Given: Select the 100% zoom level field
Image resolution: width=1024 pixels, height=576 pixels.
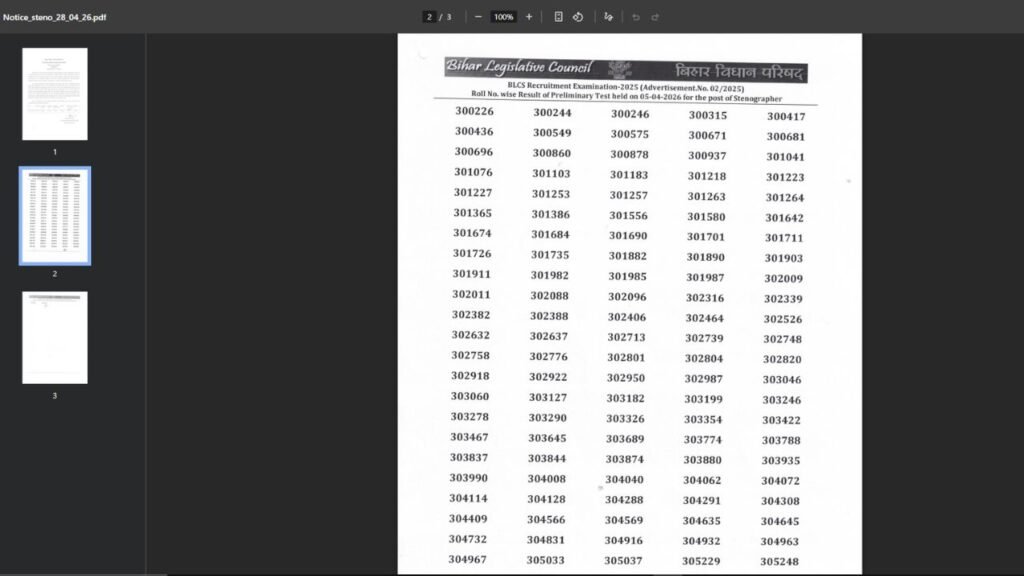Looking at the screenshot, I should pos(504,17).
